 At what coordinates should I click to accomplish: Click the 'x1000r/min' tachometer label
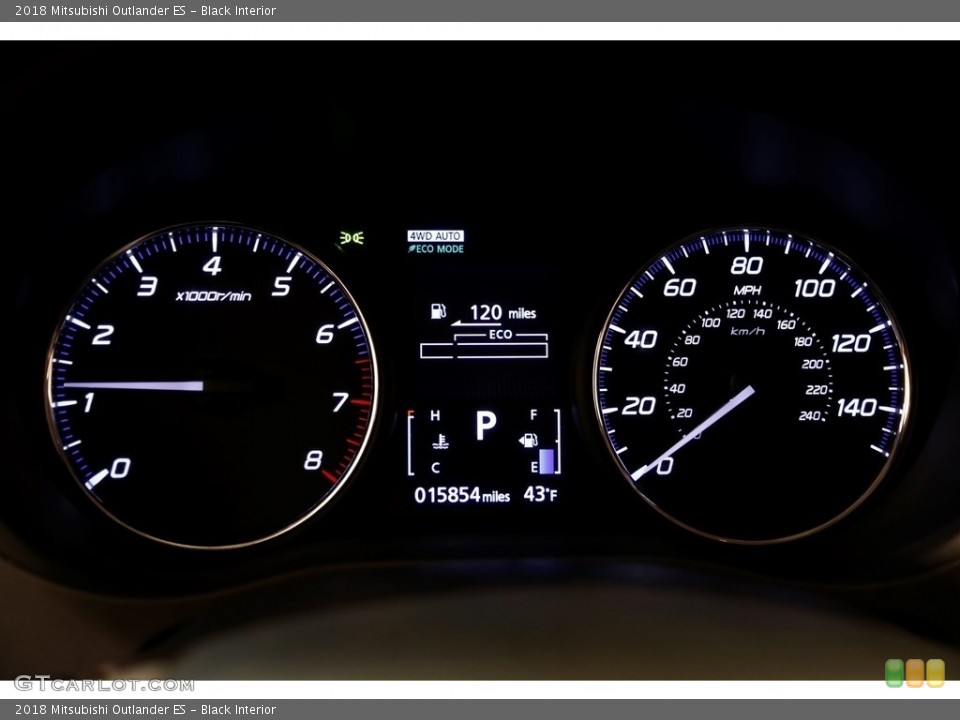tap(213, 296)
